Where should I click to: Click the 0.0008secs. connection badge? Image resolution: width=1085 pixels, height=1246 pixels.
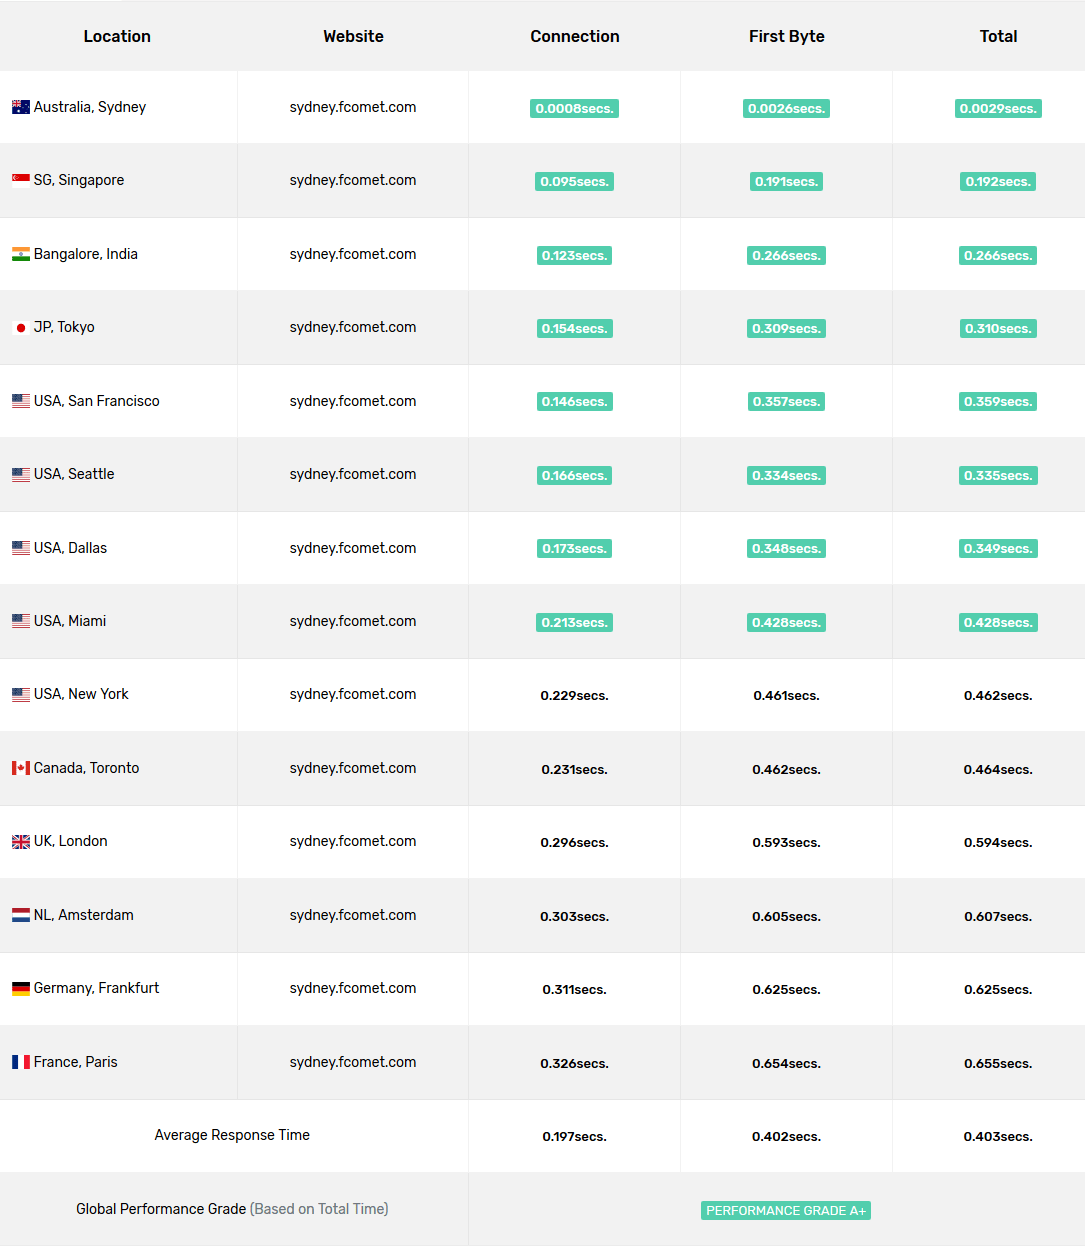coord(574,108)
